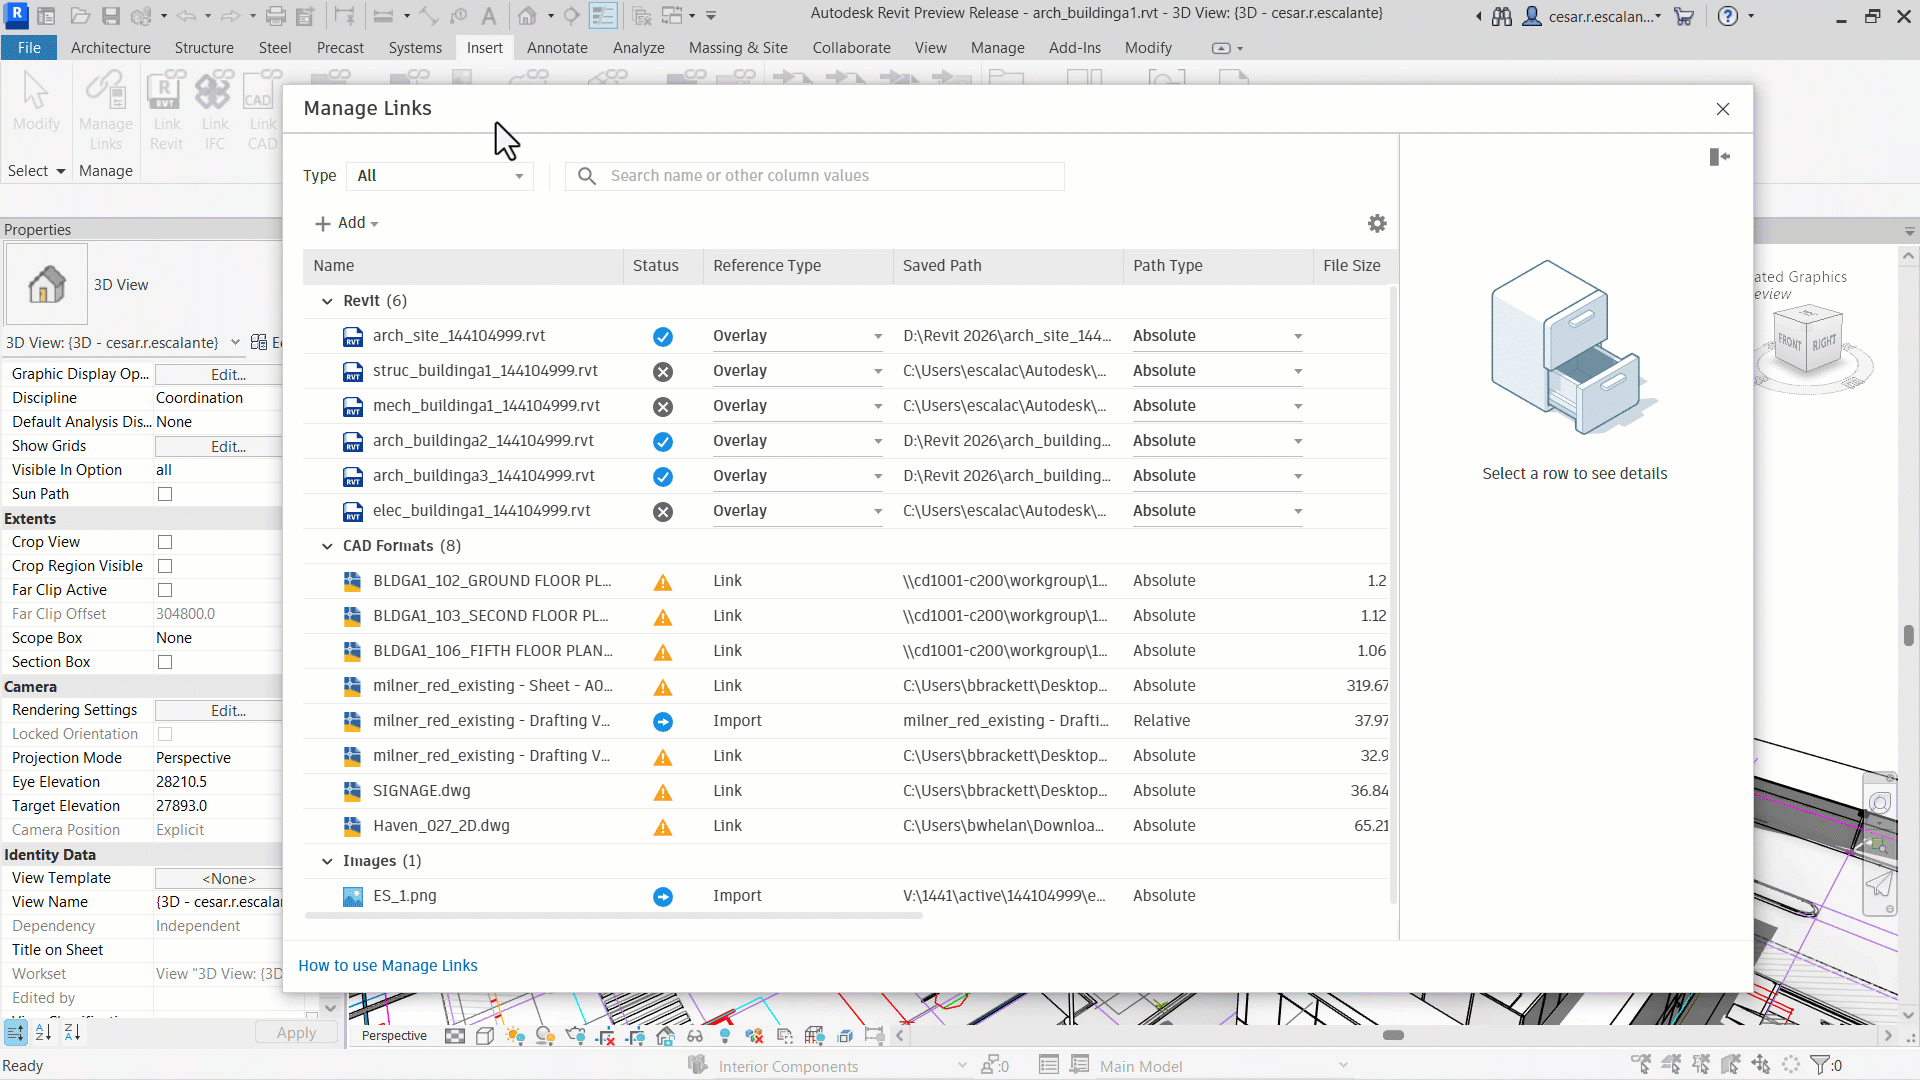Open How to use Manage Links link
1920x1080 pixels.
(388, 966)
